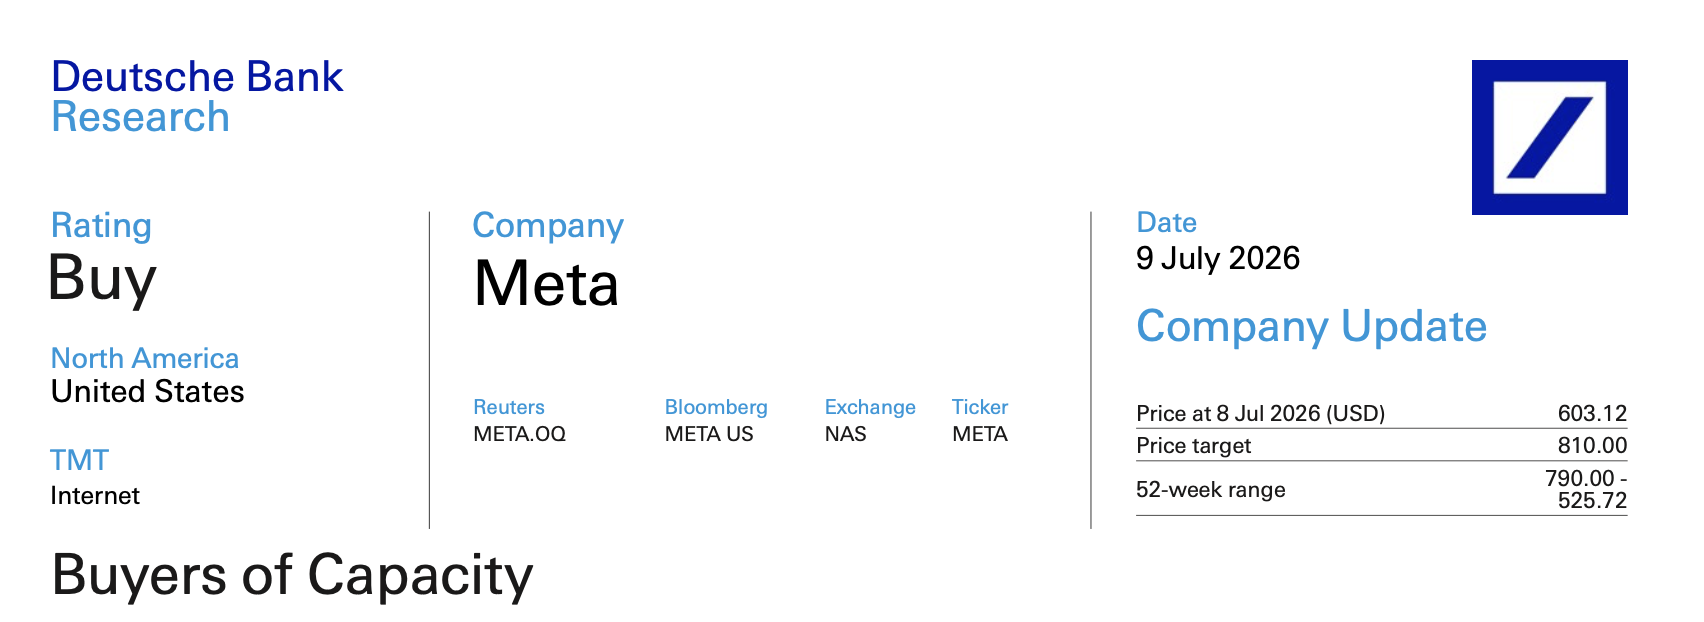Select the Reuters code META.OQ
The width and height of the screenshot is (1704, 622).
[519, 434]
